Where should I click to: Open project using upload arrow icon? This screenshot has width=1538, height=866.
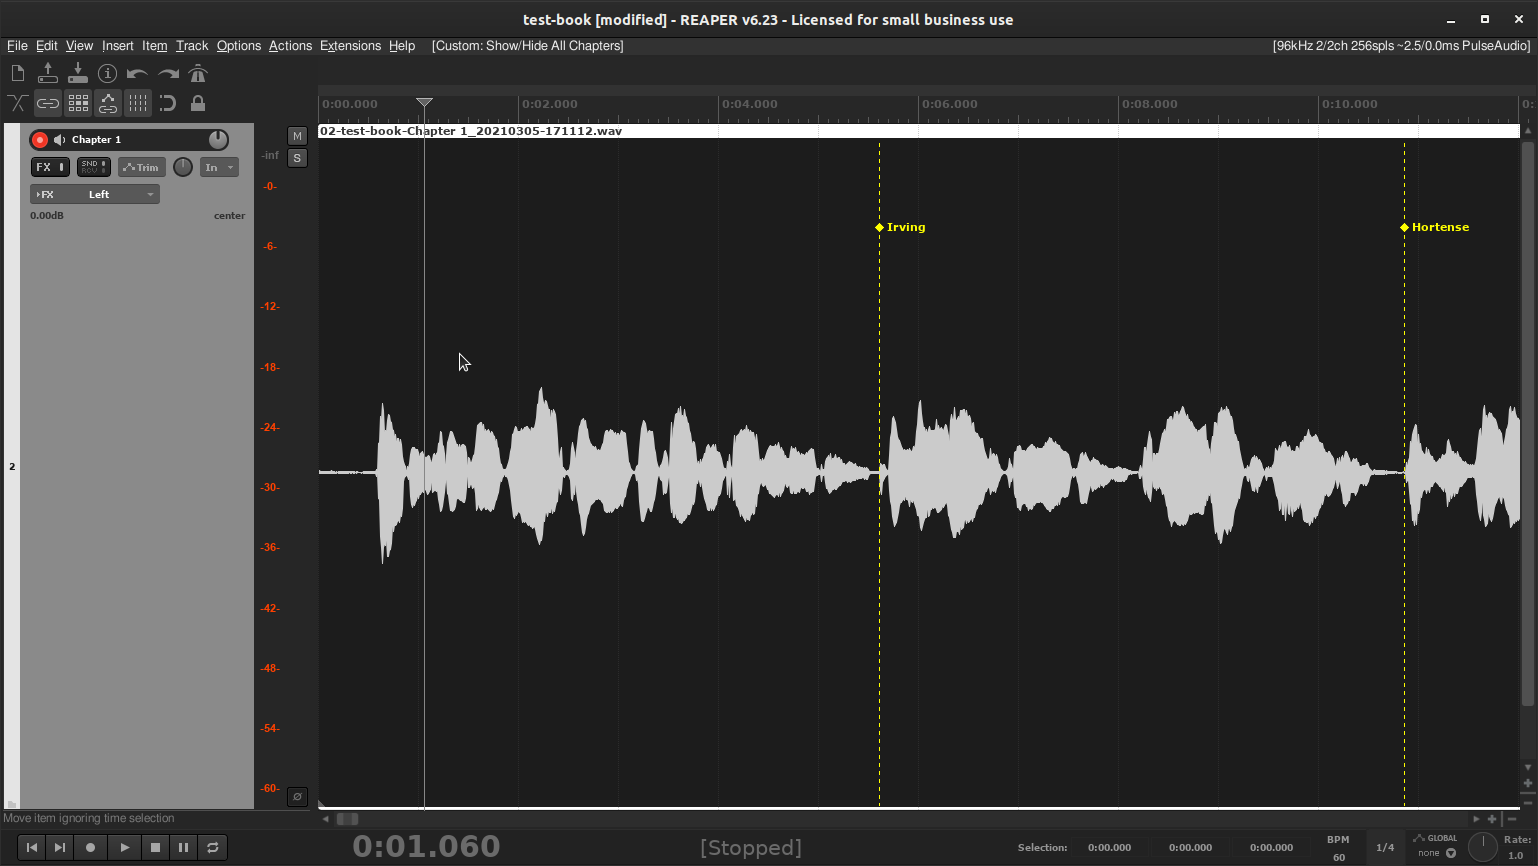(x=47, y=73)
